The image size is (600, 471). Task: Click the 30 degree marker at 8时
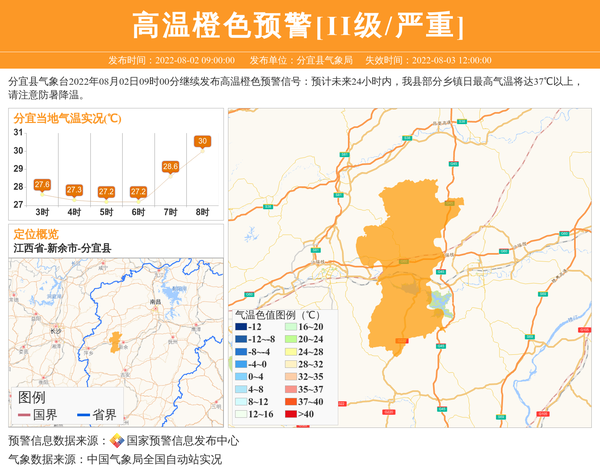(x=202, y=142)
